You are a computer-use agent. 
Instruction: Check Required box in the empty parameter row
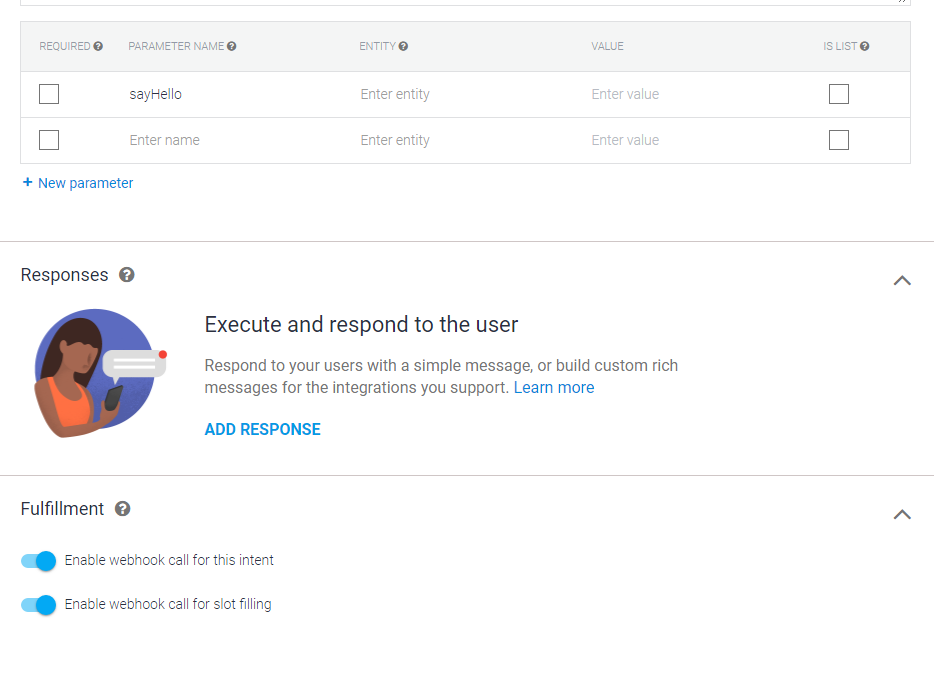coord(49,140)
